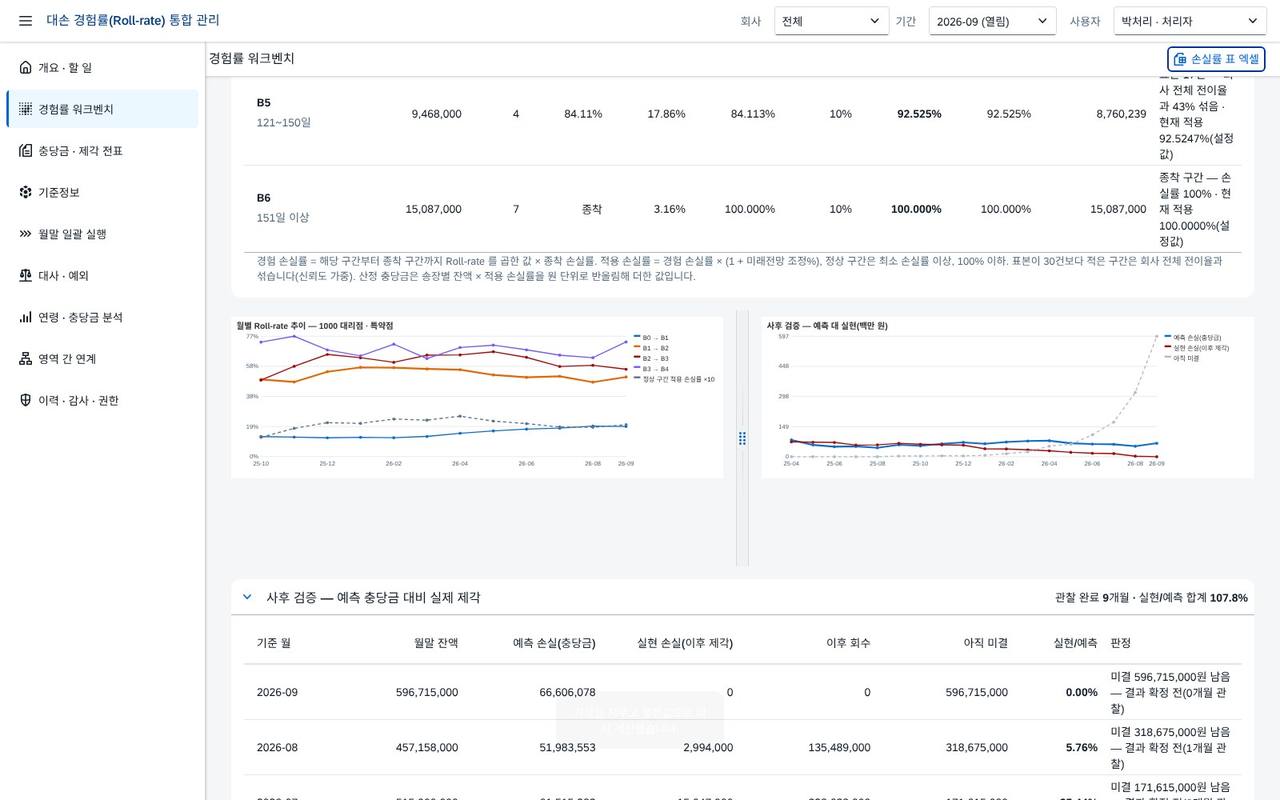Click the document icon for 충당금 · 제각 전표

click(x=25, y=151)
